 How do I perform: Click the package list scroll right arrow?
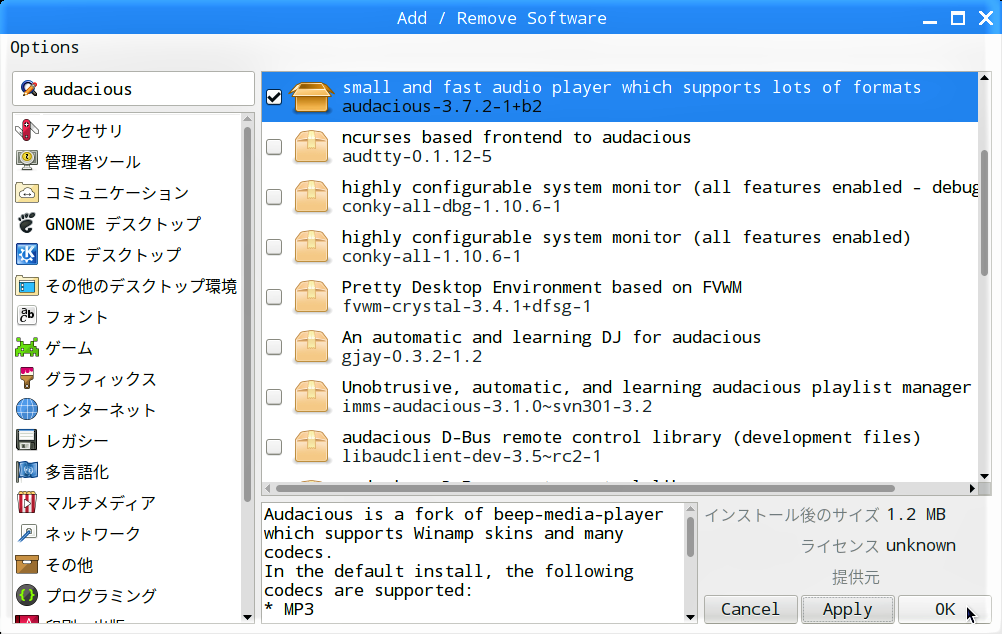pos(972,488)
